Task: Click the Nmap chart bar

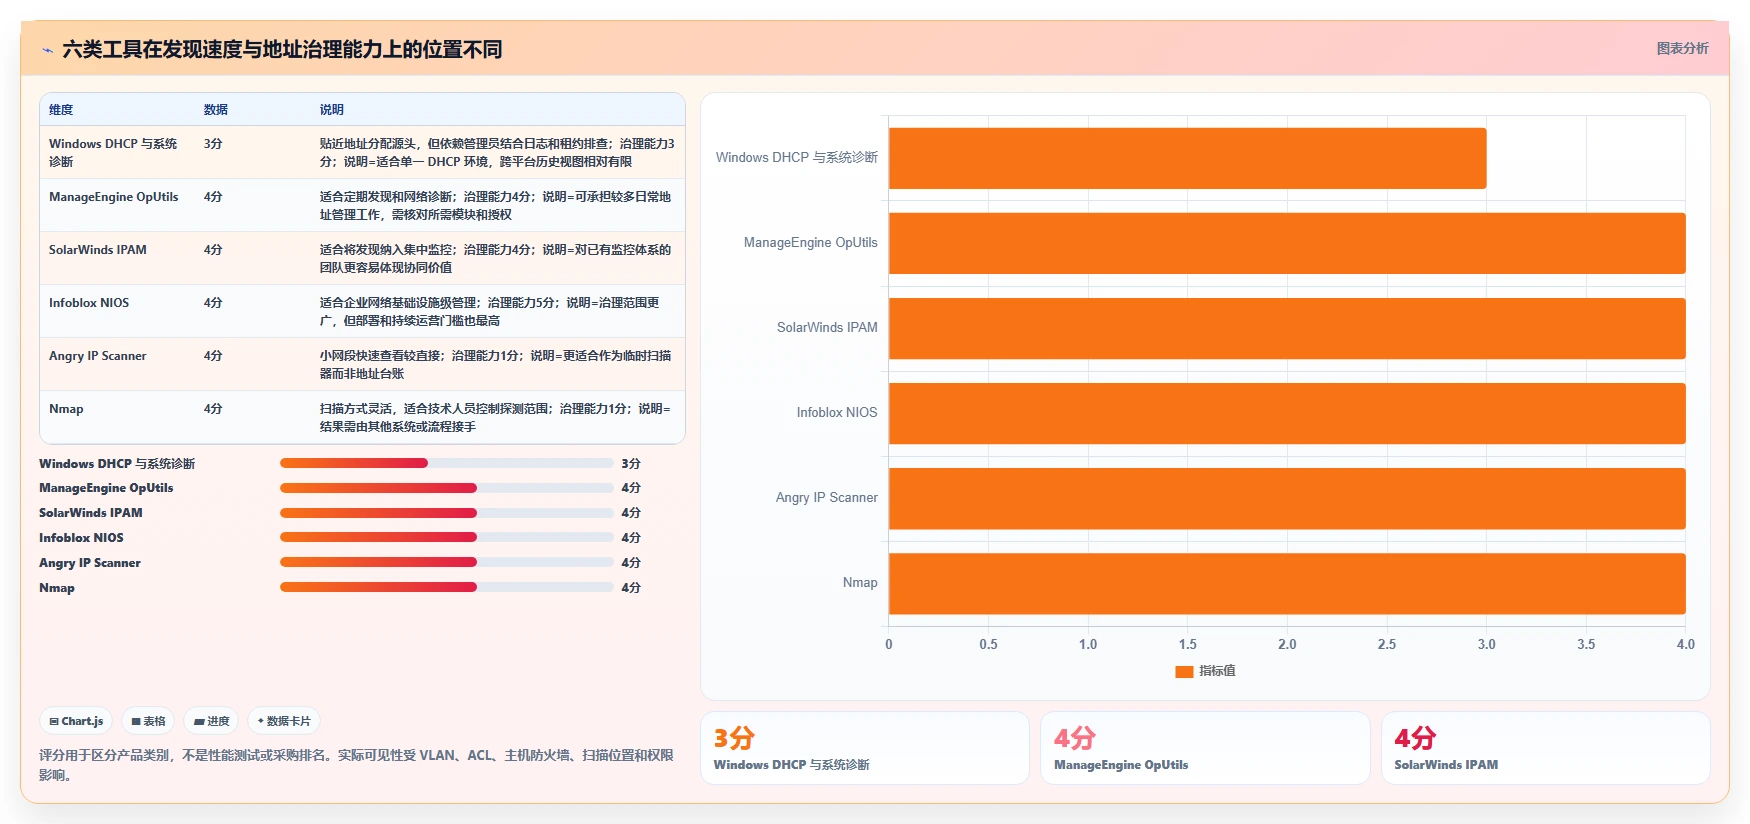Action: coord(1287,583)
